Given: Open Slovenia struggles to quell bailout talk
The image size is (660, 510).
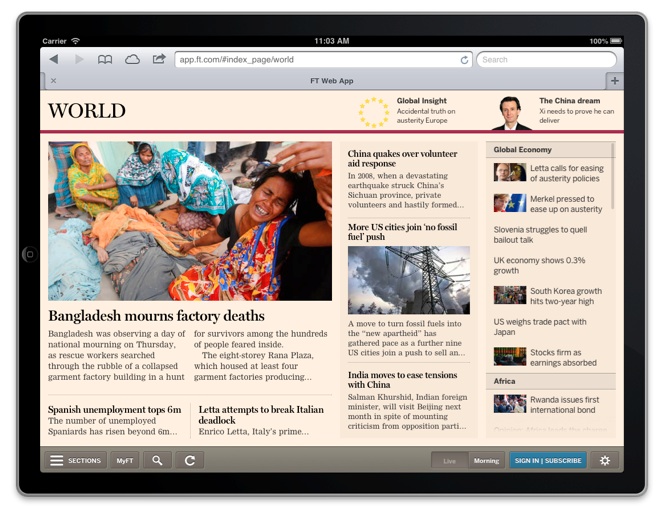Looking at the screenshot, I should point(540,235).
